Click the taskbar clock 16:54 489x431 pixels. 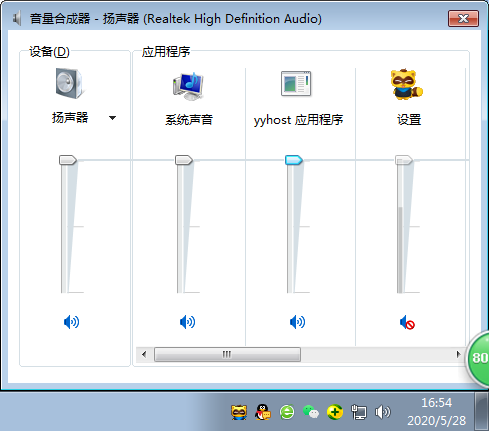click(x=437, y=403)
